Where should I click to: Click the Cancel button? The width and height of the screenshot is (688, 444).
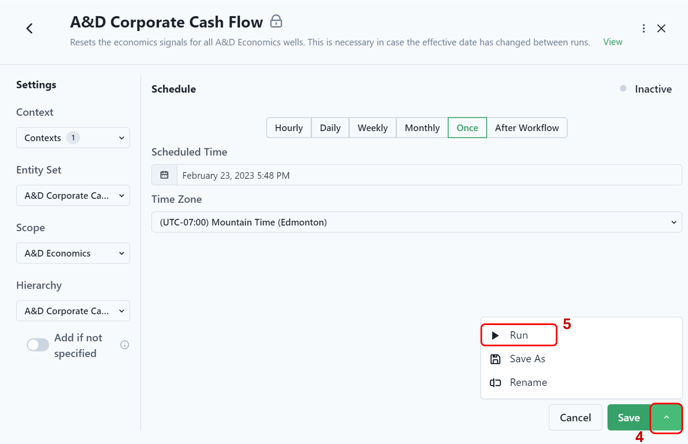coord(575,418)
